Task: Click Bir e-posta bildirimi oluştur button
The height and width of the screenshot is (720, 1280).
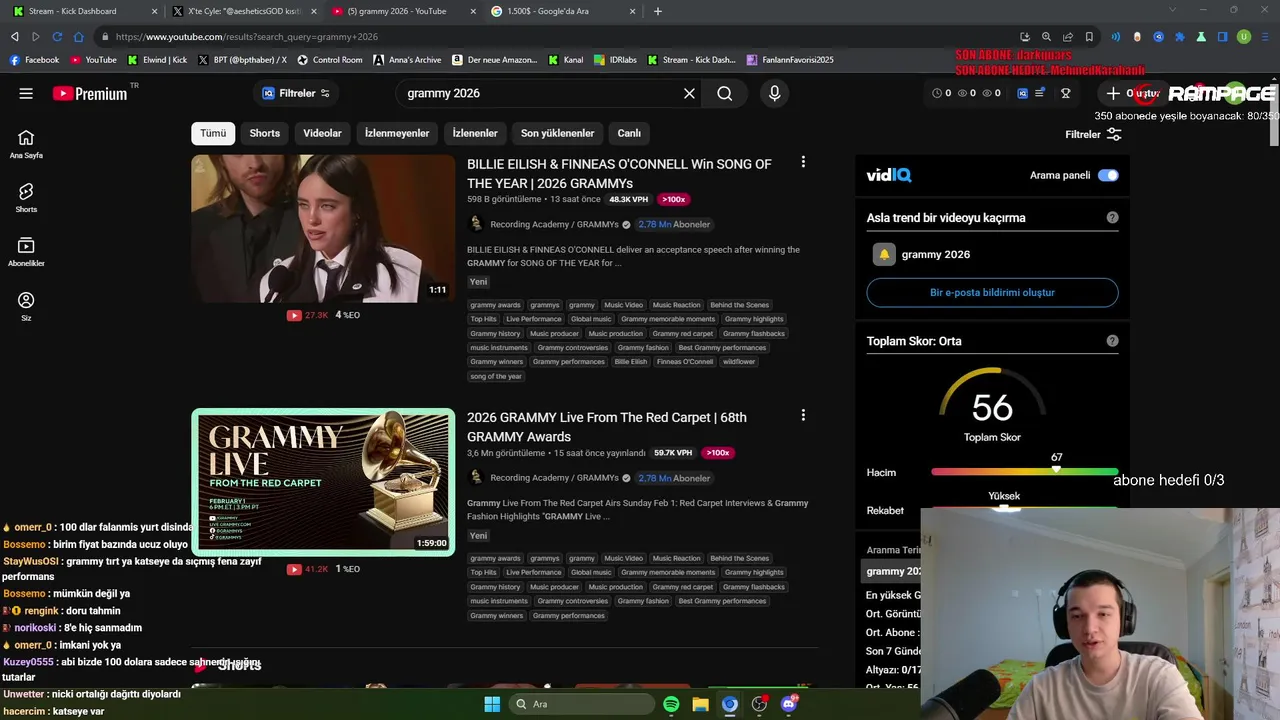Action: click(x=992, y=292)
